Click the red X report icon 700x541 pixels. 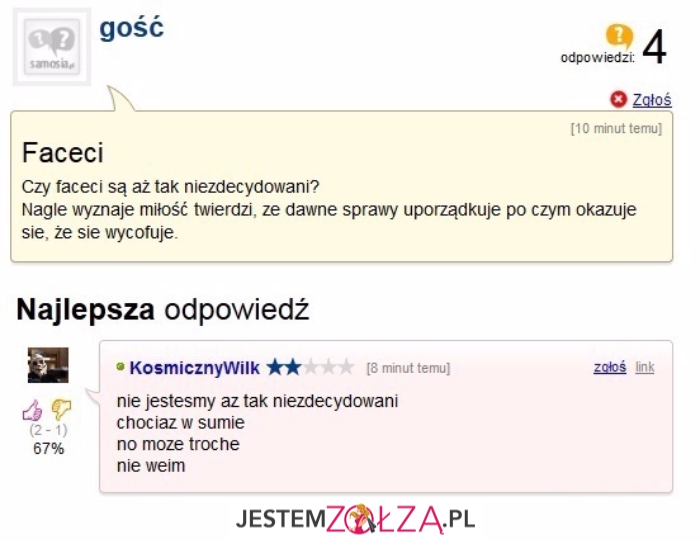(618, 98)
